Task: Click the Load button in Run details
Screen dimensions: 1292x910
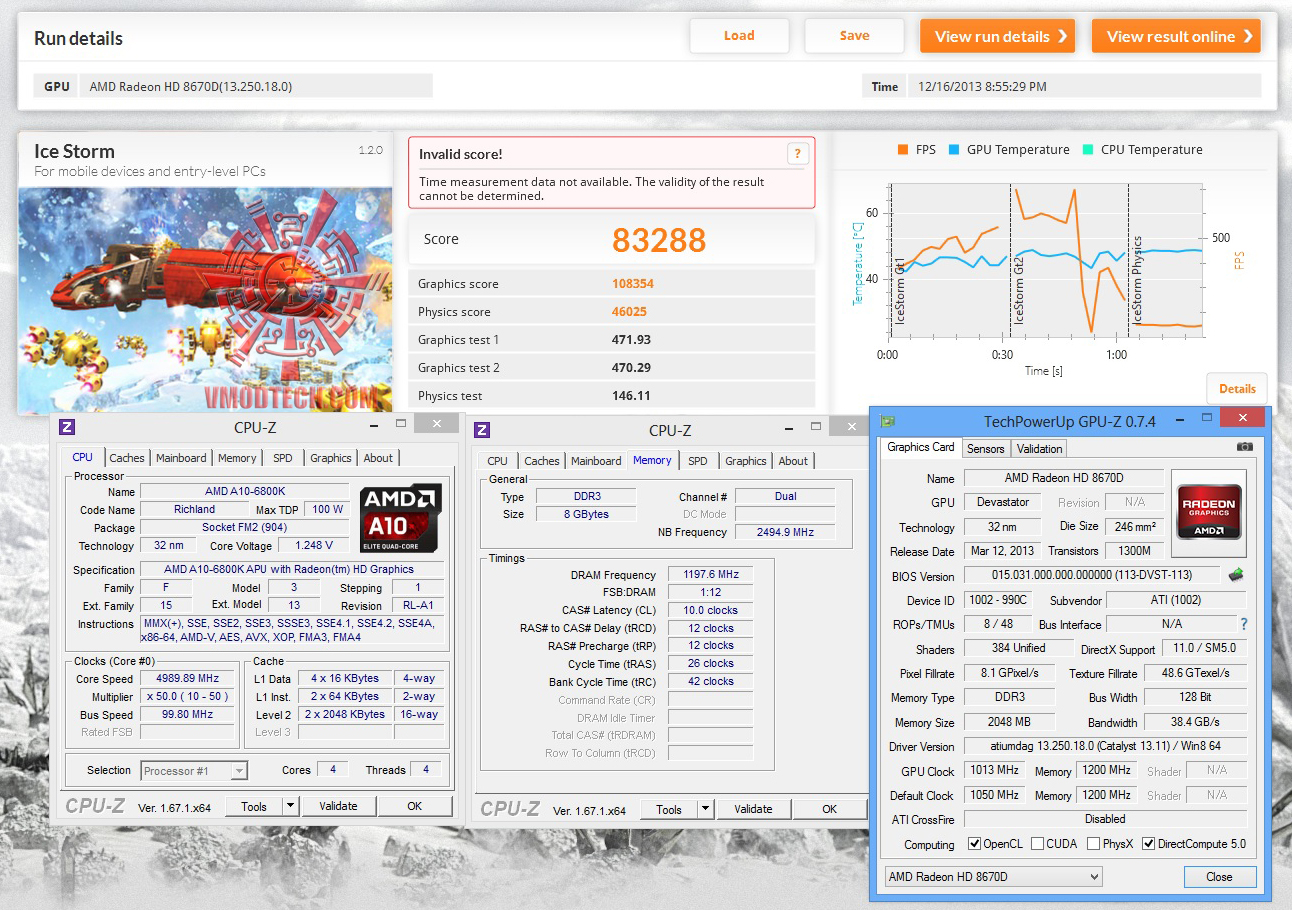Action: [x=739, y=36]
